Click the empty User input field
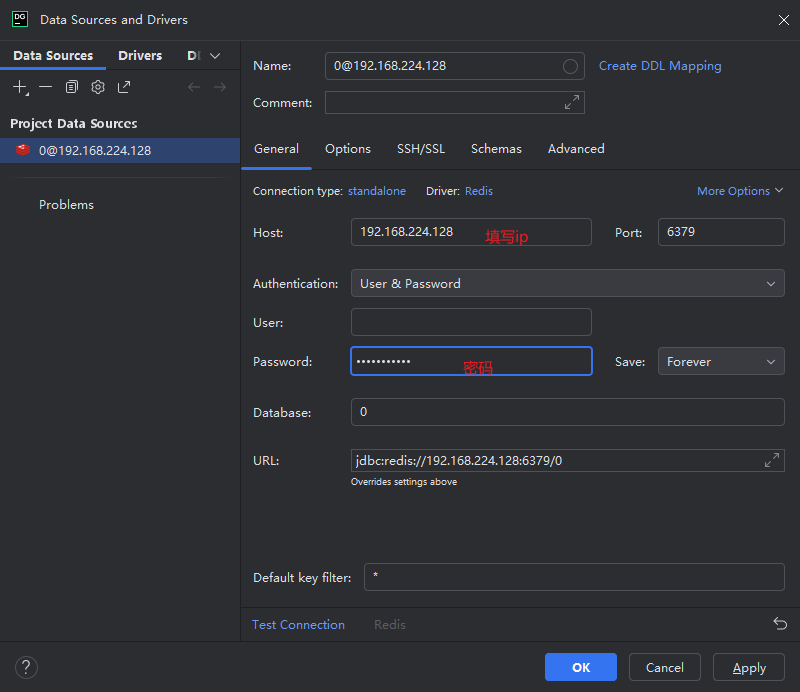This screenshot has height=692, width=800. click(471, 322)
